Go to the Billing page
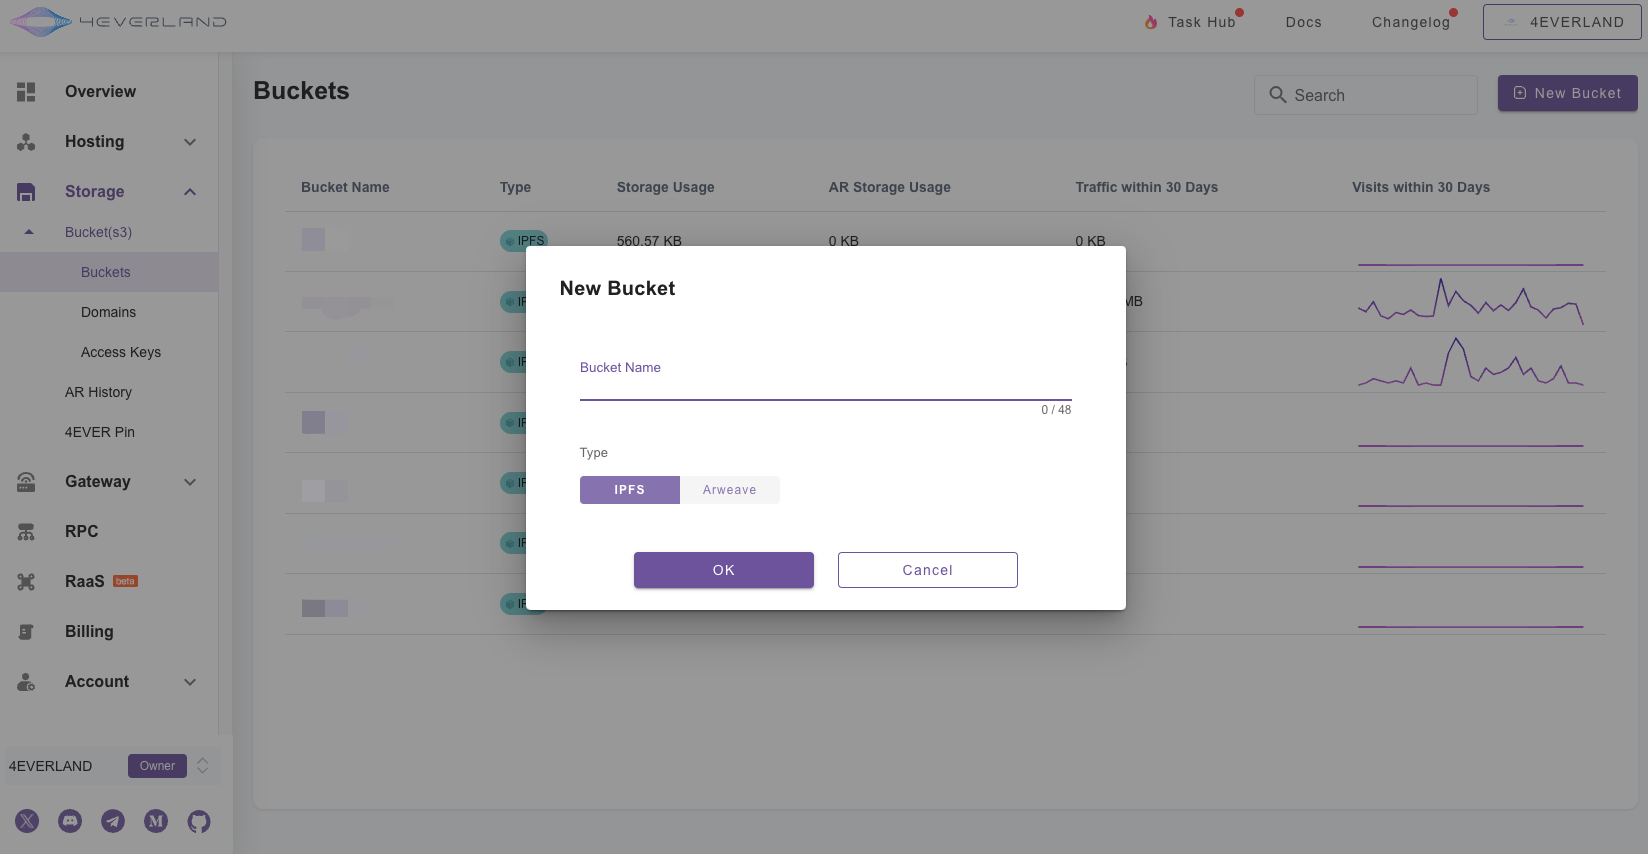This screenshot has height=854, width=1648. (89, 632)
